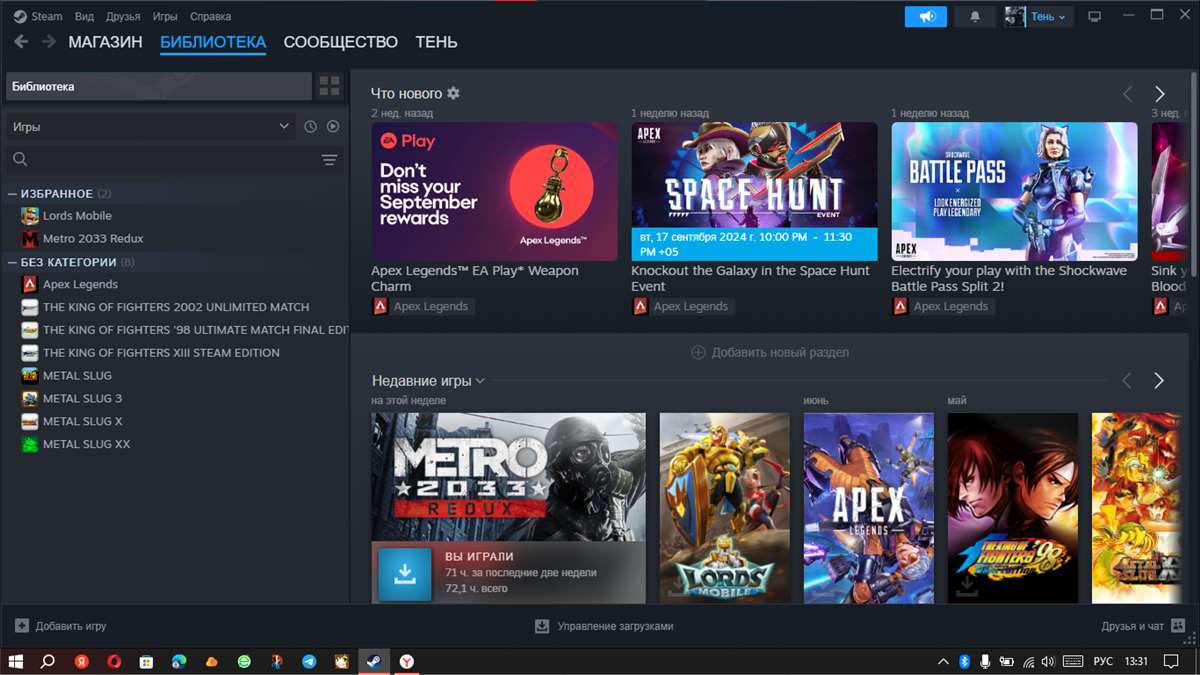1200x675 pixels.
Task: Enter Big Picture mode via display icon
Action: pyautogui.click(x=1095, y=16)
